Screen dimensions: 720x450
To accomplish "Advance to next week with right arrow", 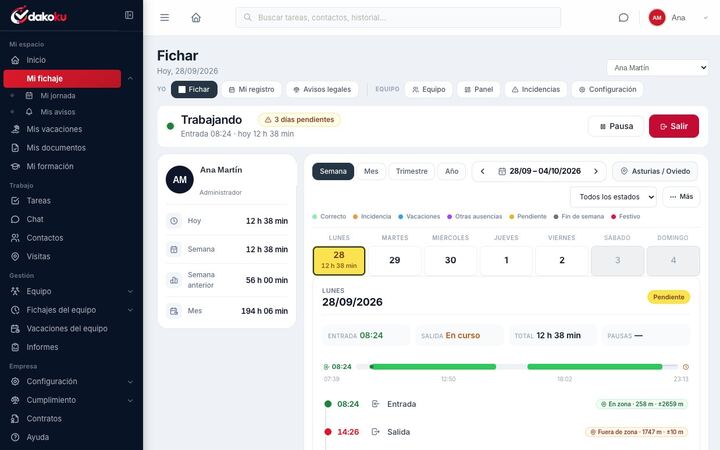I will pyautogui.click(x=596, y=171).
